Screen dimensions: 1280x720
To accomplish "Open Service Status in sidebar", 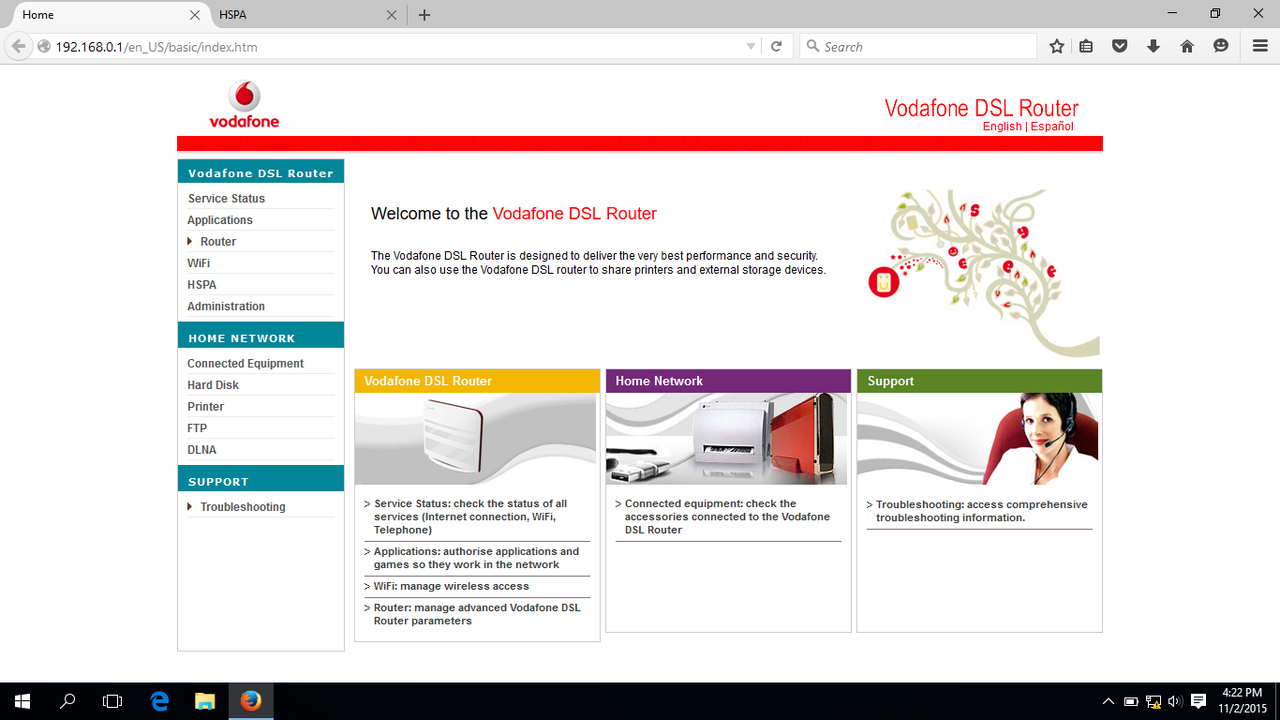I will pyautogui.click(x=226, y=198).
